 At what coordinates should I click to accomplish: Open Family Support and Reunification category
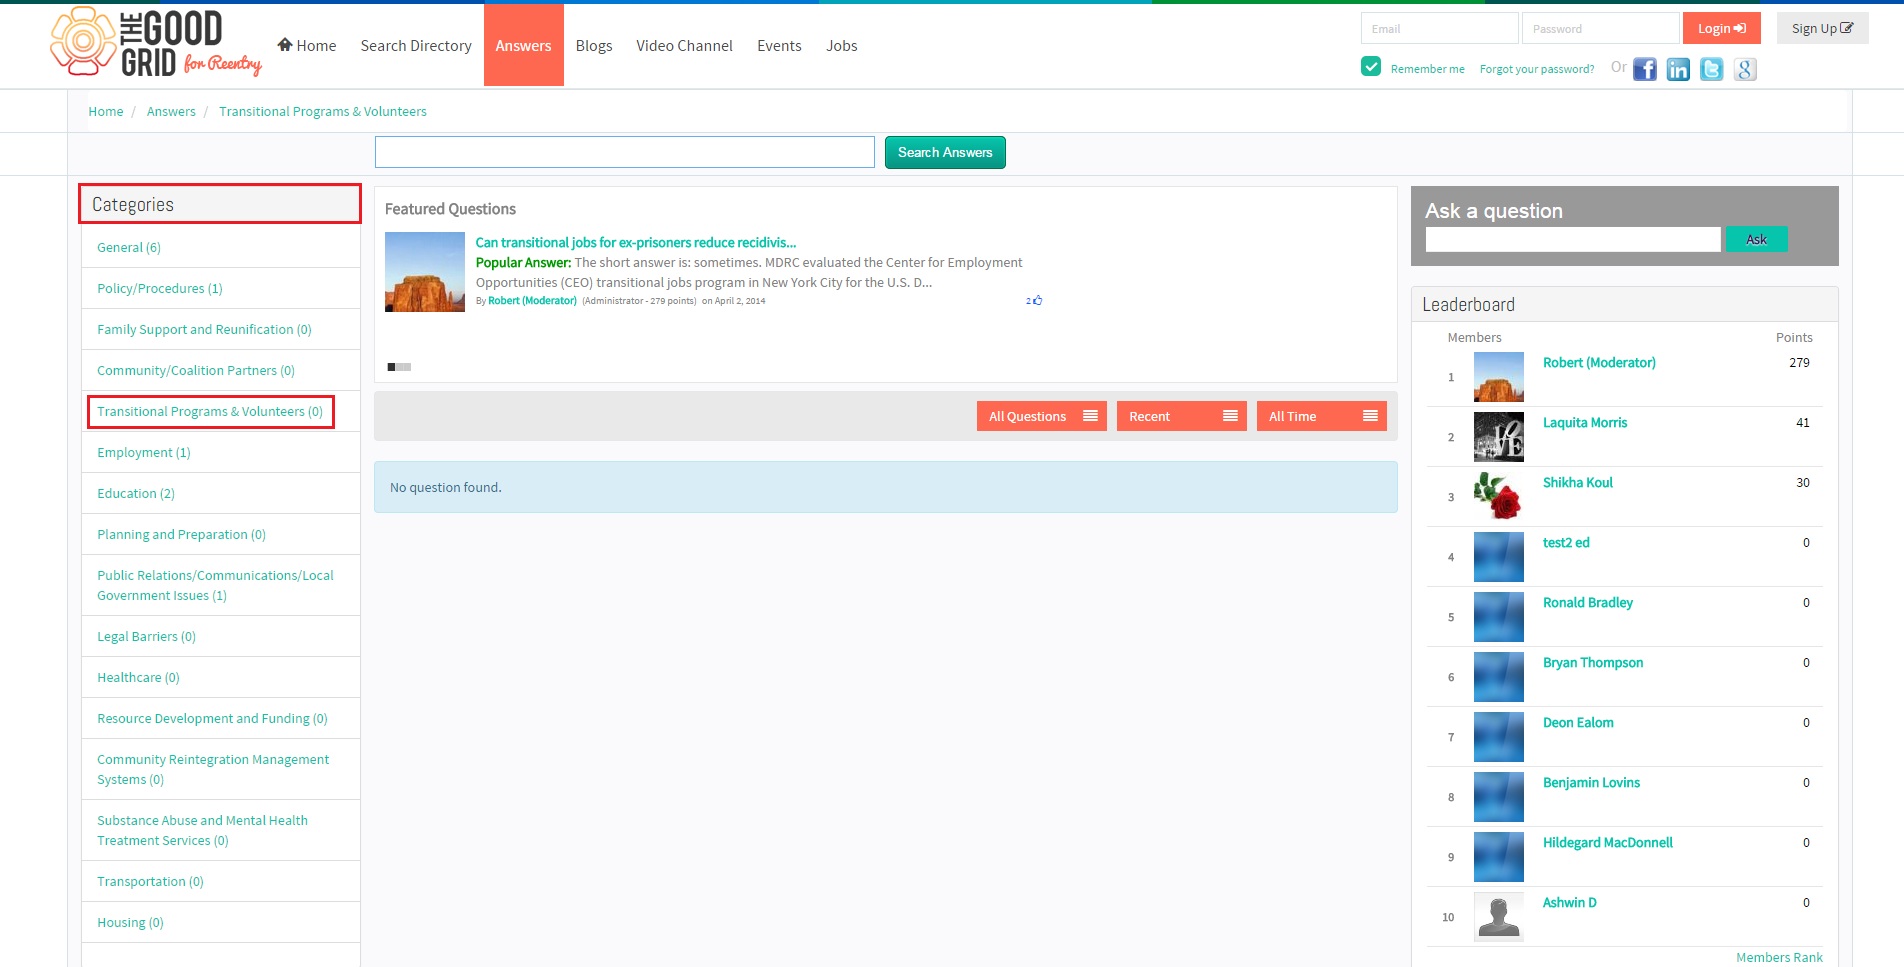204,329
